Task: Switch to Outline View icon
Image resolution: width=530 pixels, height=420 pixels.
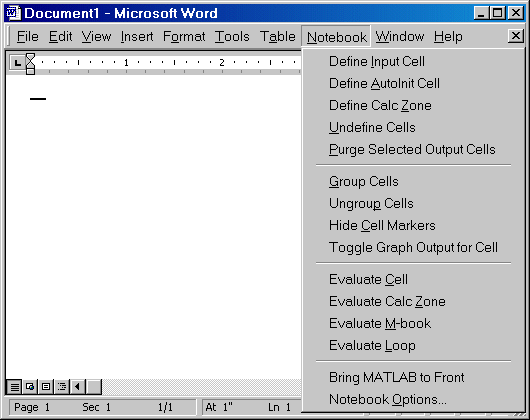Action: (62, 387)
